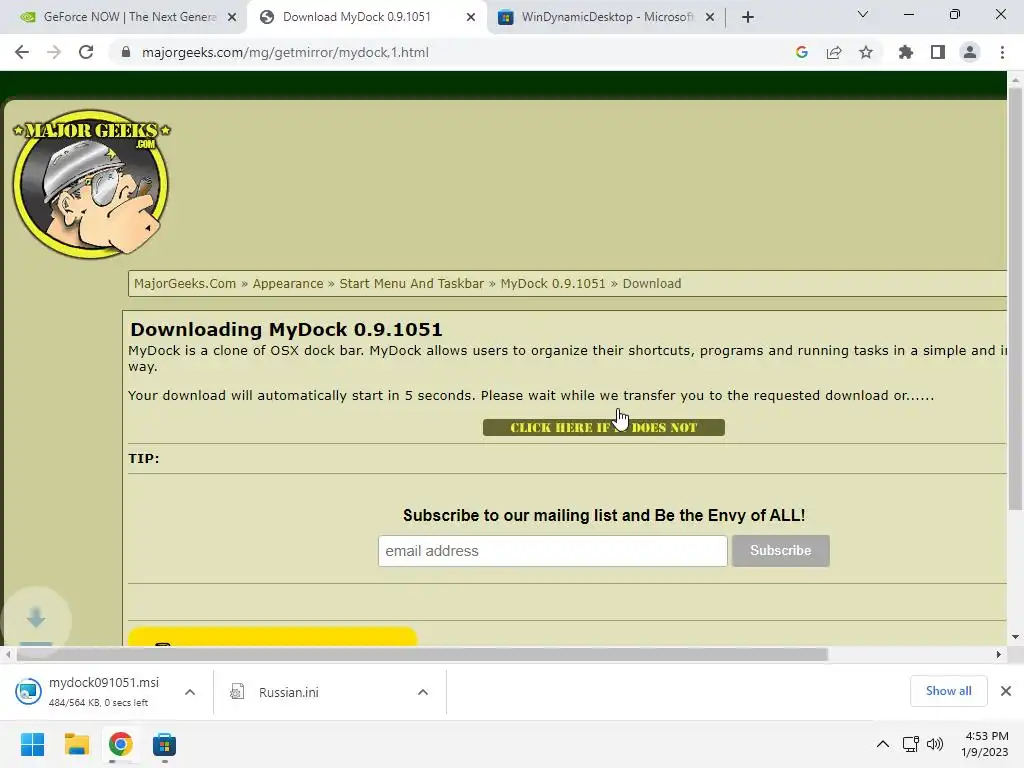Click the horizontal page scrollbar
This screenshot has height=768, width=1024.
(423, 654)
